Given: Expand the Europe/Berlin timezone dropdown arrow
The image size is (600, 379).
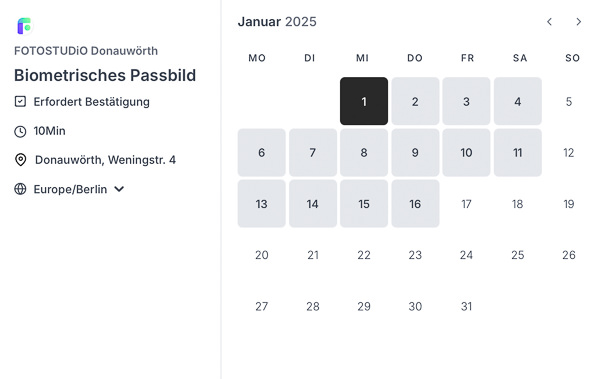Looking at the screenshot, I should tap(119, 189).
